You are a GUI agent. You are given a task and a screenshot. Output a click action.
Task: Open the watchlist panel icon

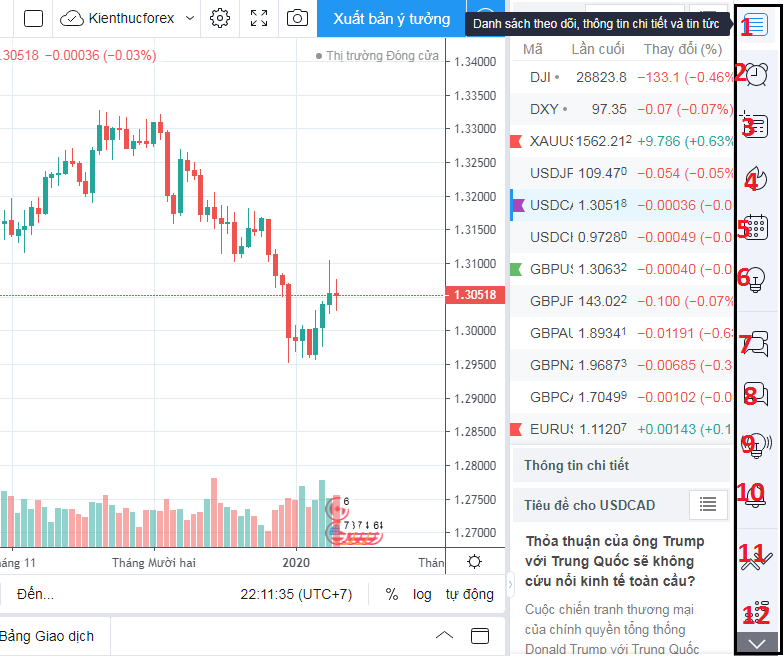pos(759,25)
